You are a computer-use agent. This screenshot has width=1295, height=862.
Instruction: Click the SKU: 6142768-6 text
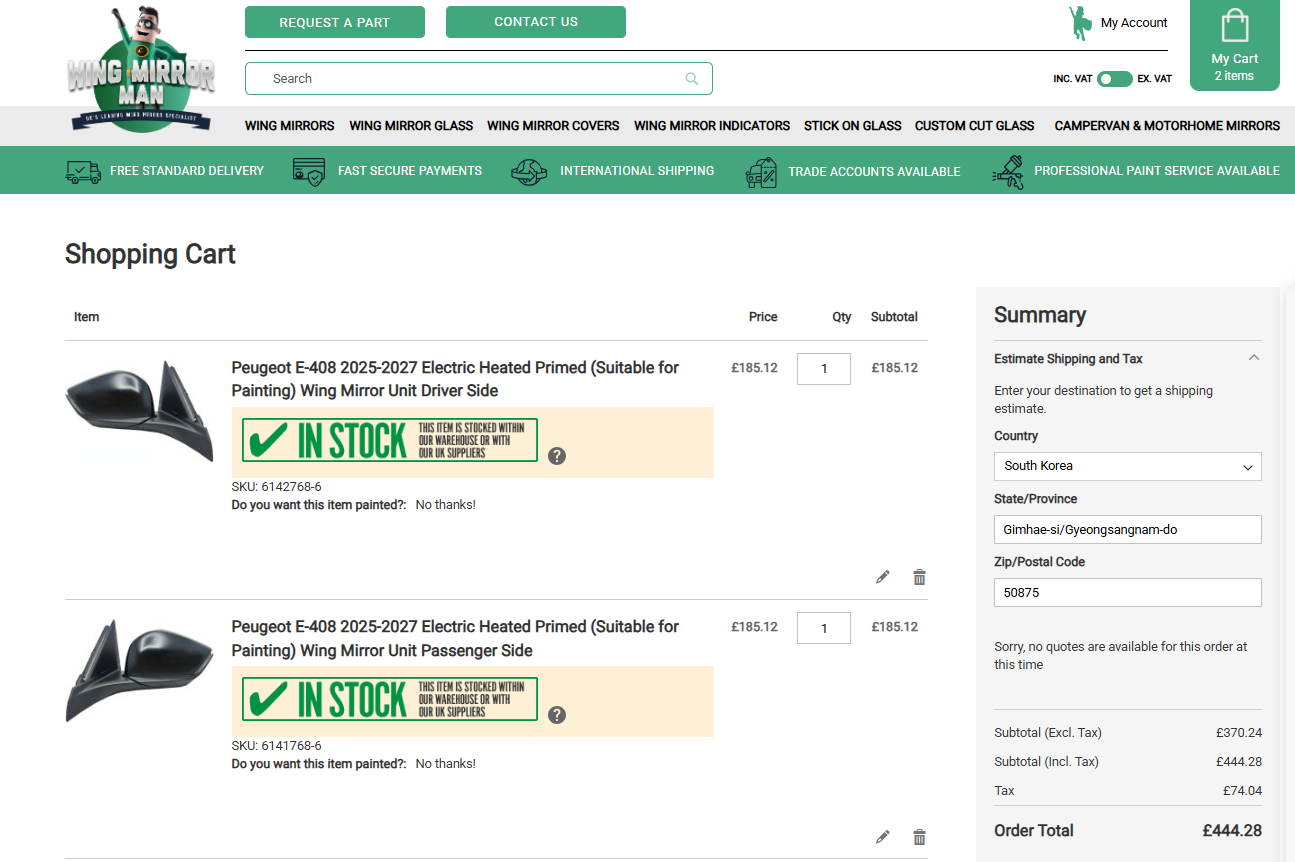[x=277, y=487]
